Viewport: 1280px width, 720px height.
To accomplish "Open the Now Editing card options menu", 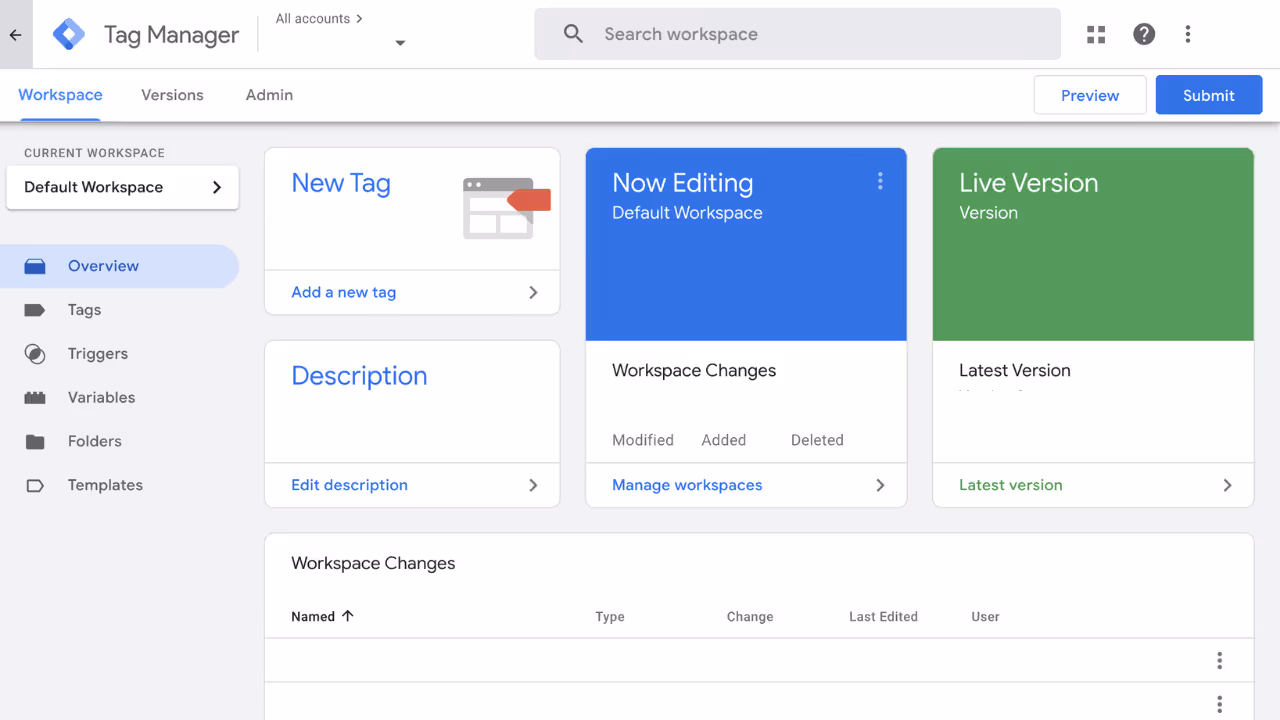I will tap(880, 181).
